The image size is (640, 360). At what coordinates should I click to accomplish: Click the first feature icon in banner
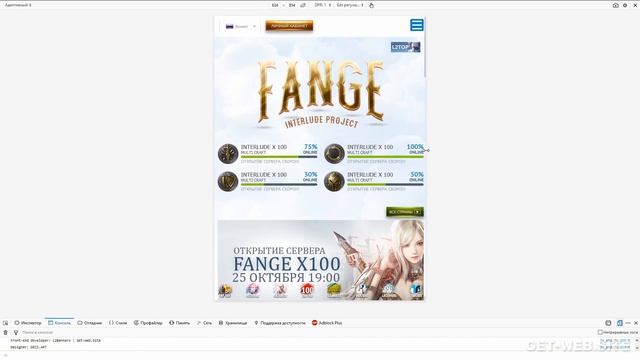click(x=225, y=291)
